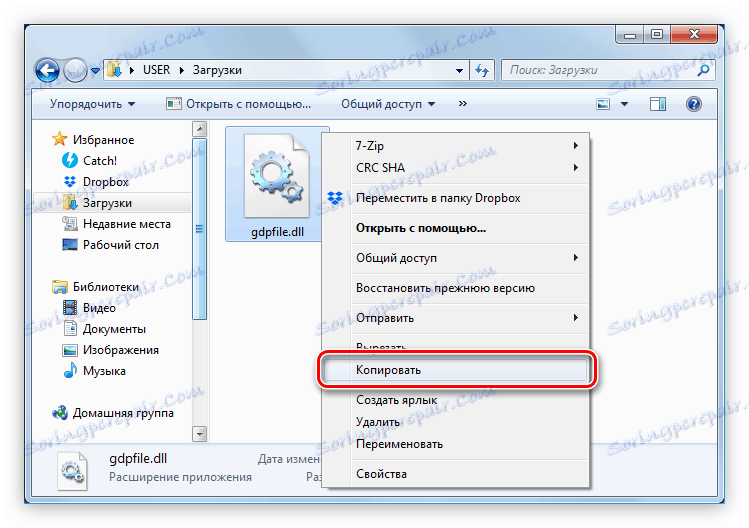
Task: Click navigation pane scroll down arrow
Action: click(199, 434)
